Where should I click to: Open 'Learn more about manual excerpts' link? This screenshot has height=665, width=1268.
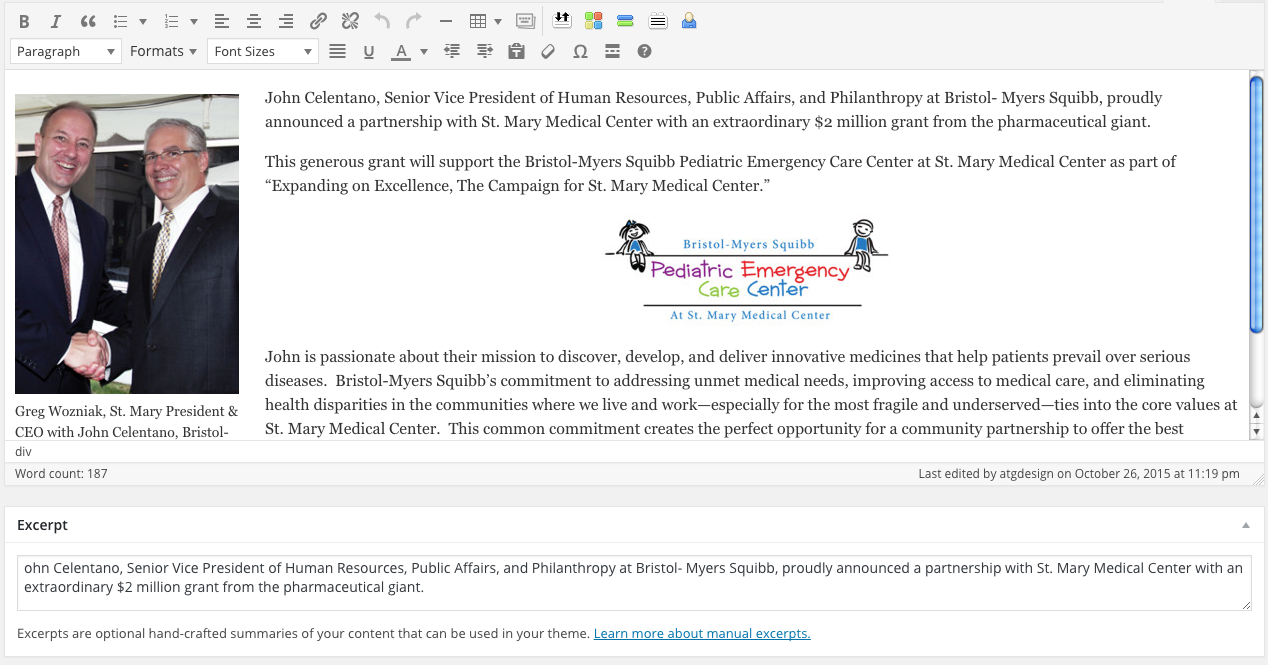pos(701,633)
